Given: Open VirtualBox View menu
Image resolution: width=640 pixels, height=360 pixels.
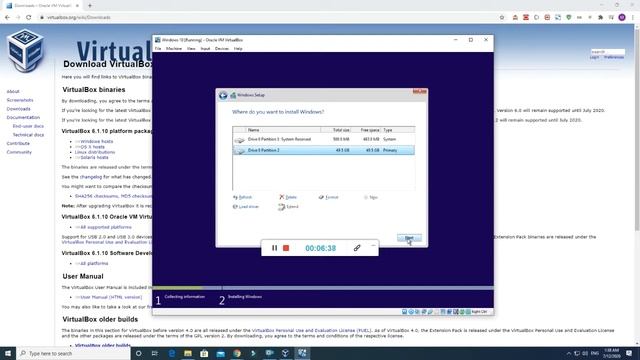Looking at the screenshot, I should coord(191,49).
